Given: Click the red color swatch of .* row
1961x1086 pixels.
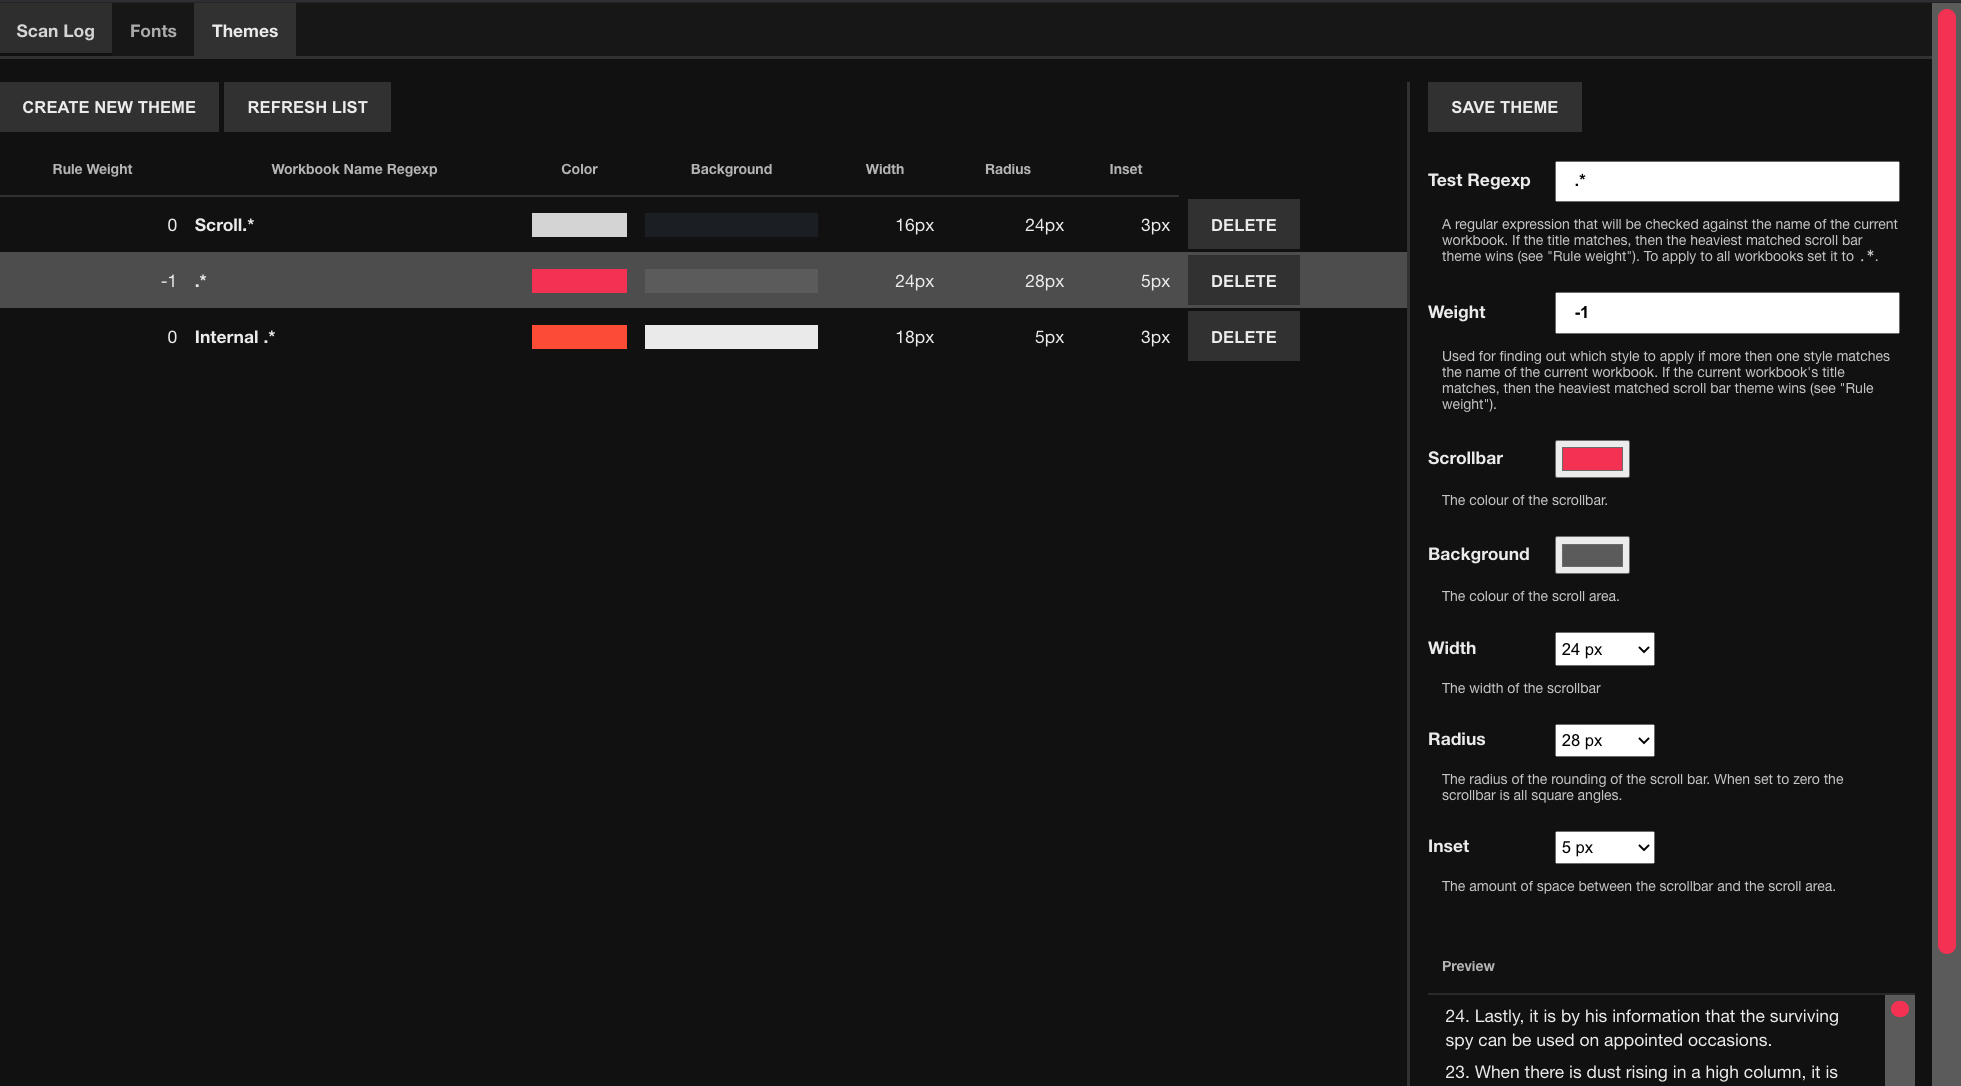Looking at the screenshot, I should 579,281.
